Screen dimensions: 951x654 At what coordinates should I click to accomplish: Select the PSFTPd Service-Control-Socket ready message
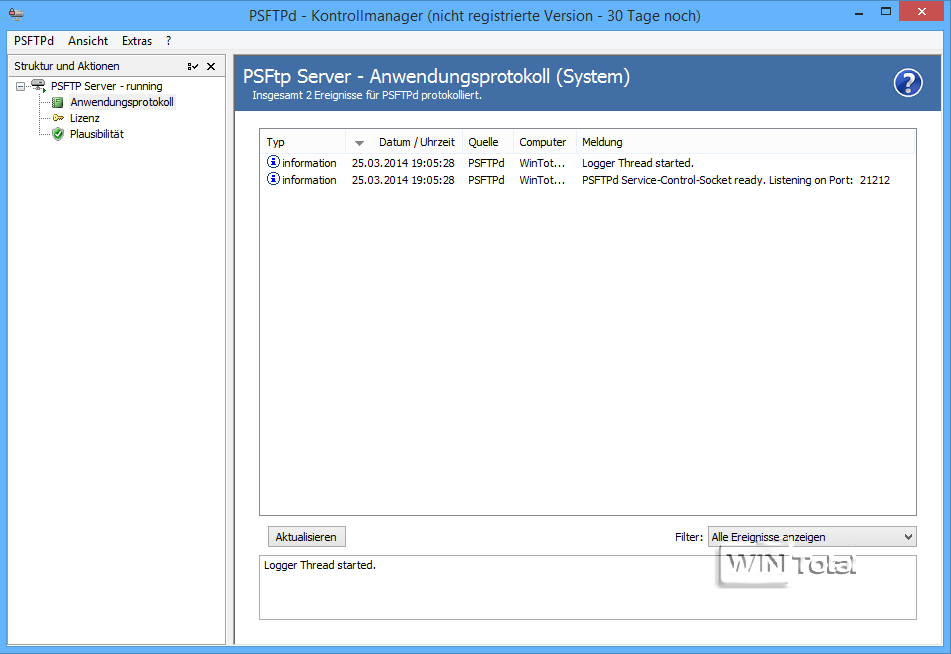tap(736, 180)
